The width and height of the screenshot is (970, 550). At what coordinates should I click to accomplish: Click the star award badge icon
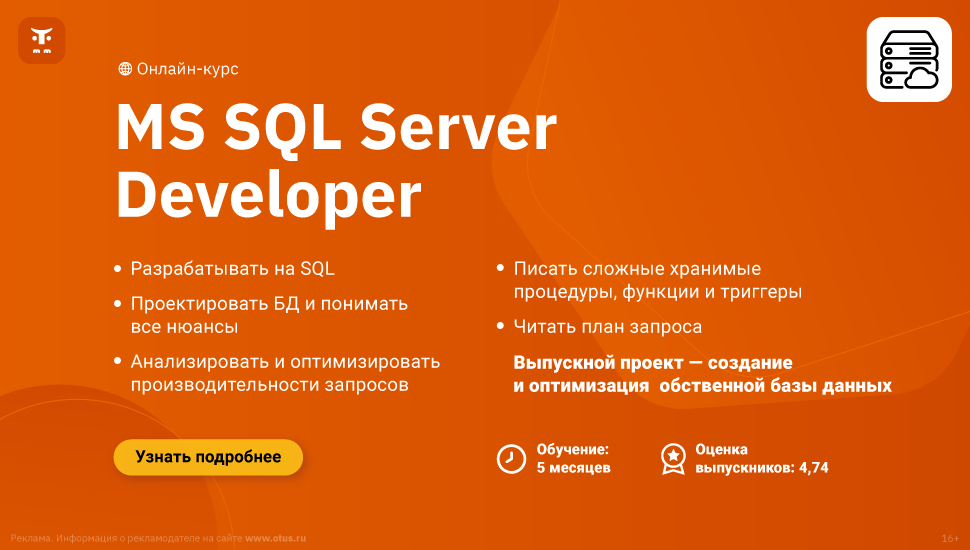click(x=673, y=458)
